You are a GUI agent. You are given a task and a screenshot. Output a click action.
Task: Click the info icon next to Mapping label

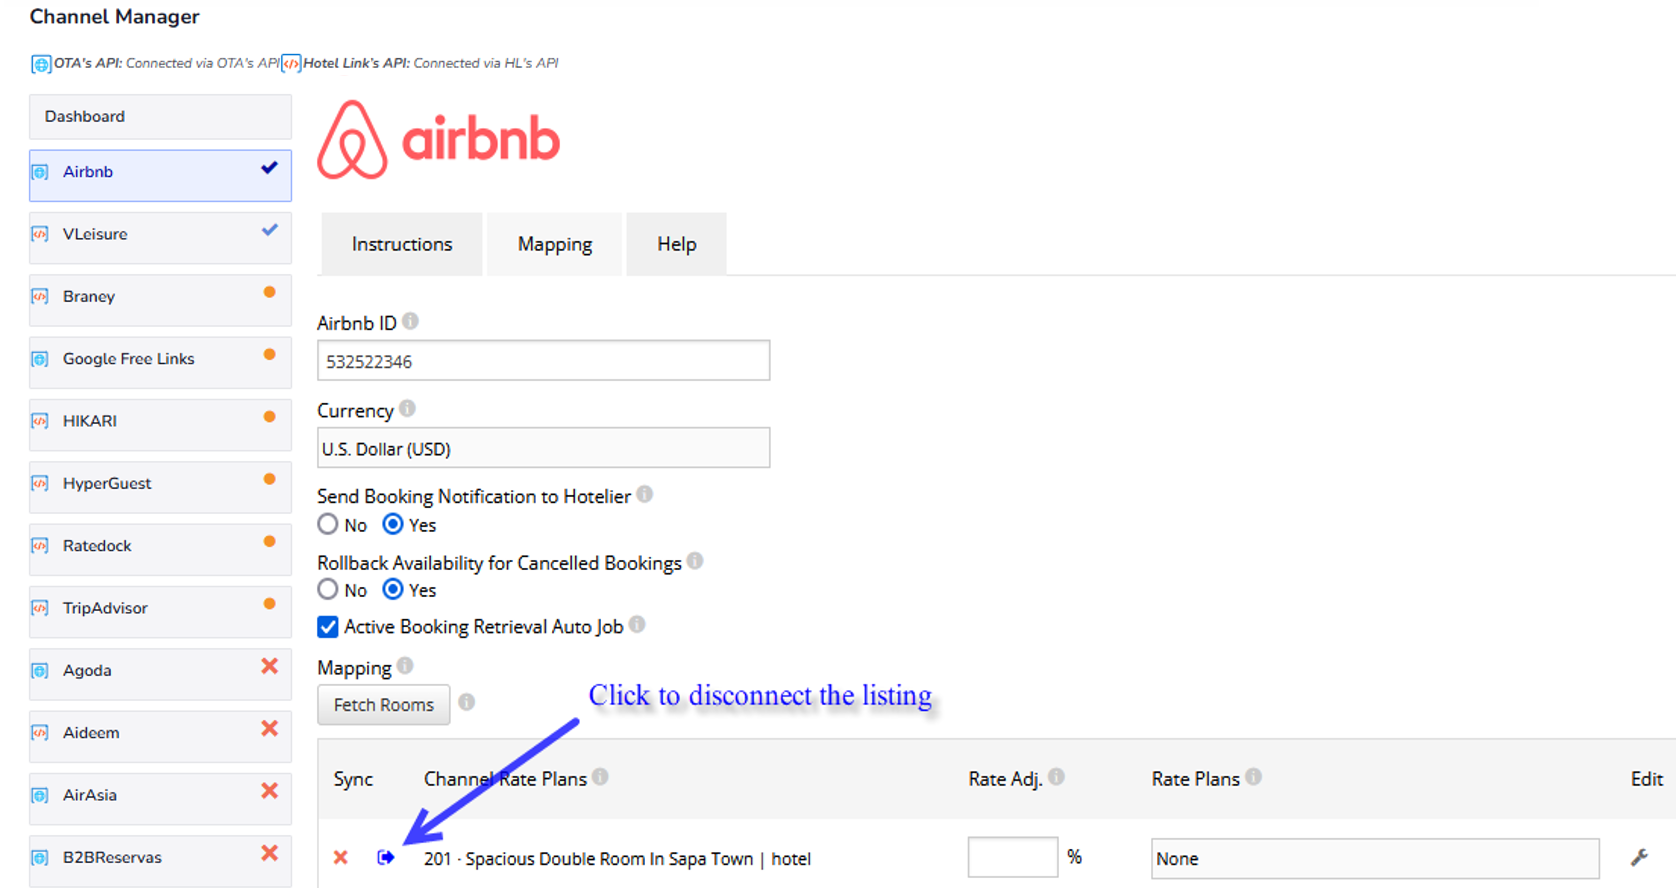pyautogui.click(x=405, y=665)
